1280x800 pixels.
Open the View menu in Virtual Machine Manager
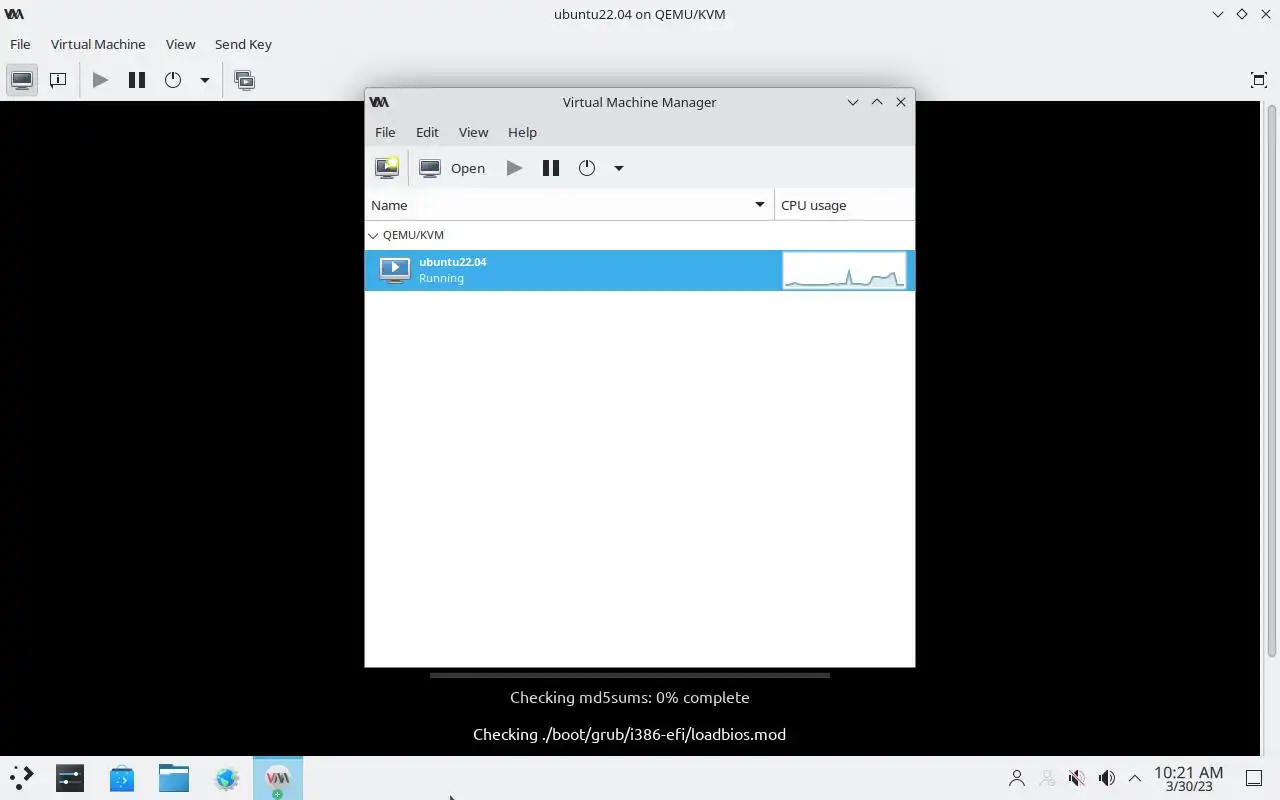[473, 132]
